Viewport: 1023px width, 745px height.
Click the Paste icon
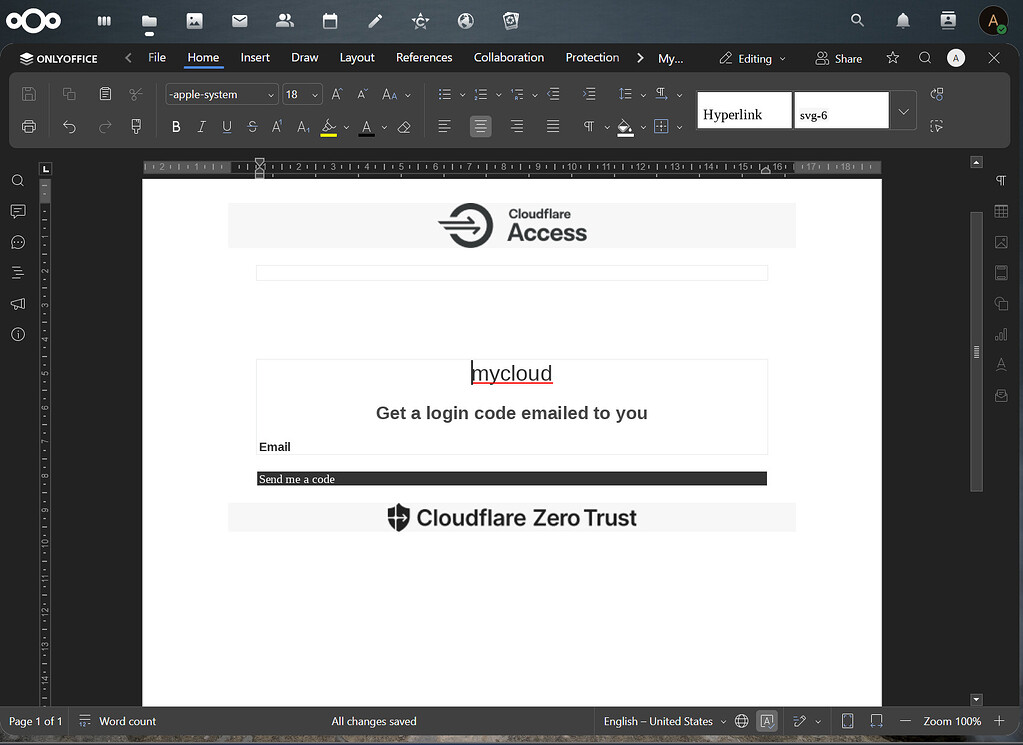[104, 94]
